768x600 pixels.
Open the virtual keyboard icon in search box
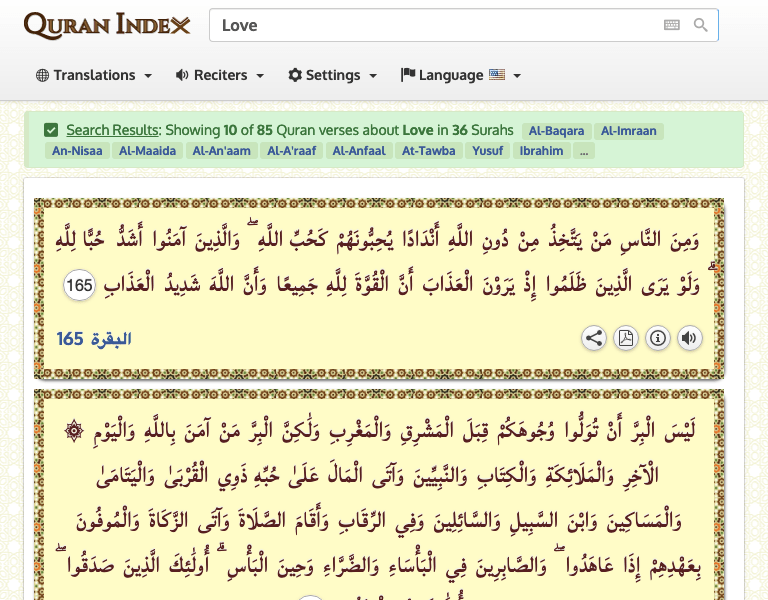[672, 25]
